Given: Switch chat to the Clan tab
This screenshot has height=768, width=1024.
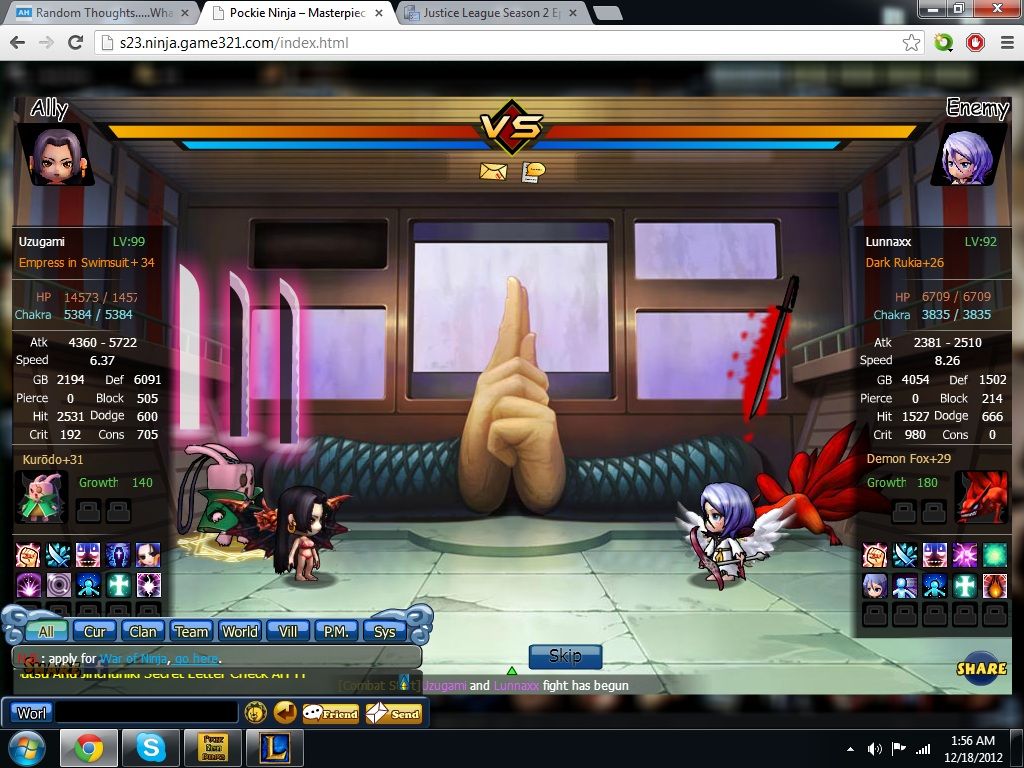Looking at the screenshot, I should tap(142, 632).
